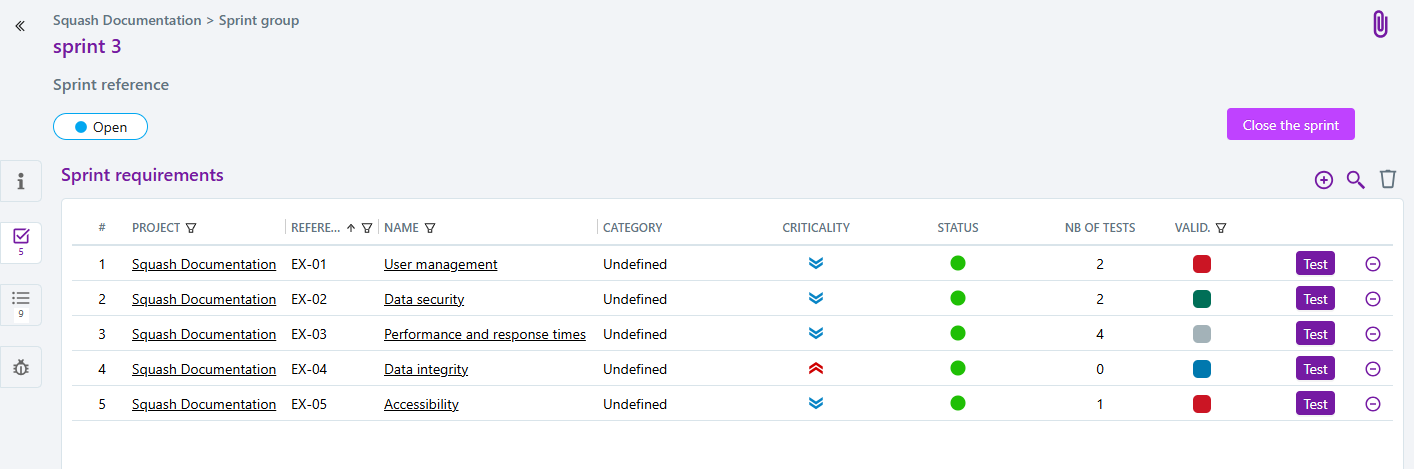1414x469 pixels.
Task: Click Test button for Data security row
Action: (x=1315, y=299)
